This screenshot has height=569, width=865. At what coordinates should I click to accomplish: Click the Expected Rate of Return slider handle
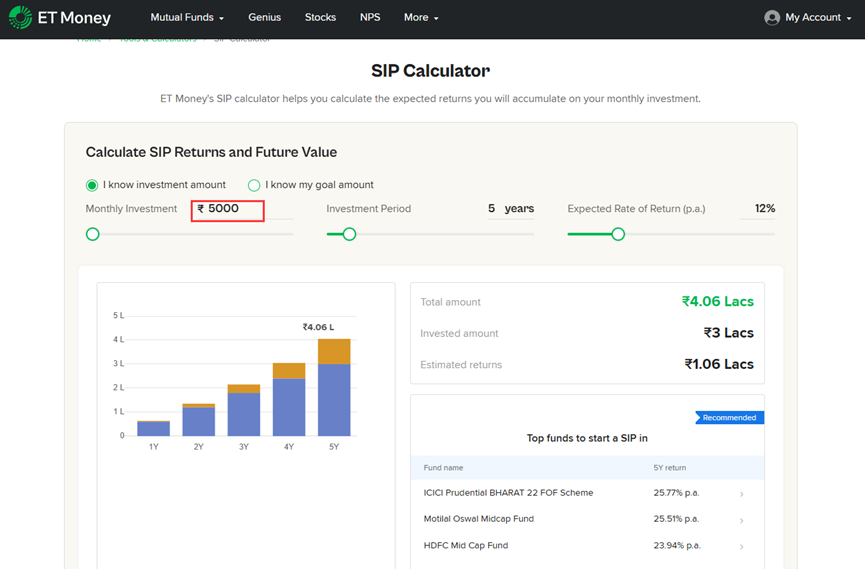pyautogui.click(x=618, y=235)
